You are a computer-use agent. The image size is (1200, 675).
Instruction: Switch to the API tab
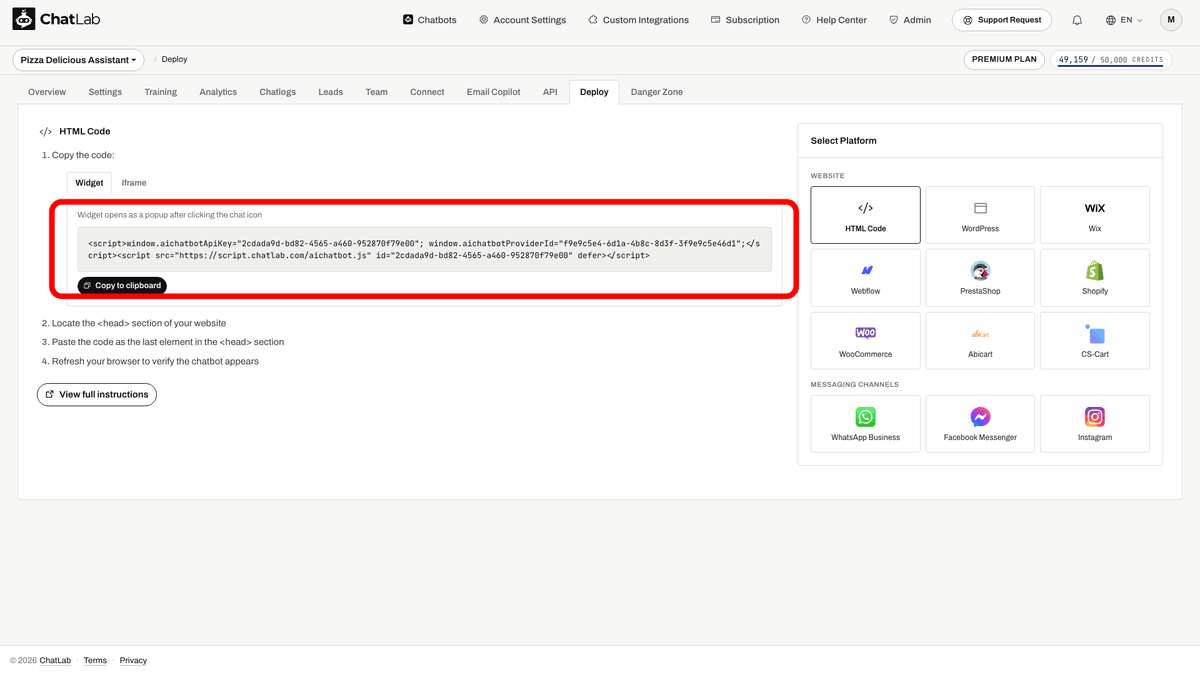tap(550, 92)
